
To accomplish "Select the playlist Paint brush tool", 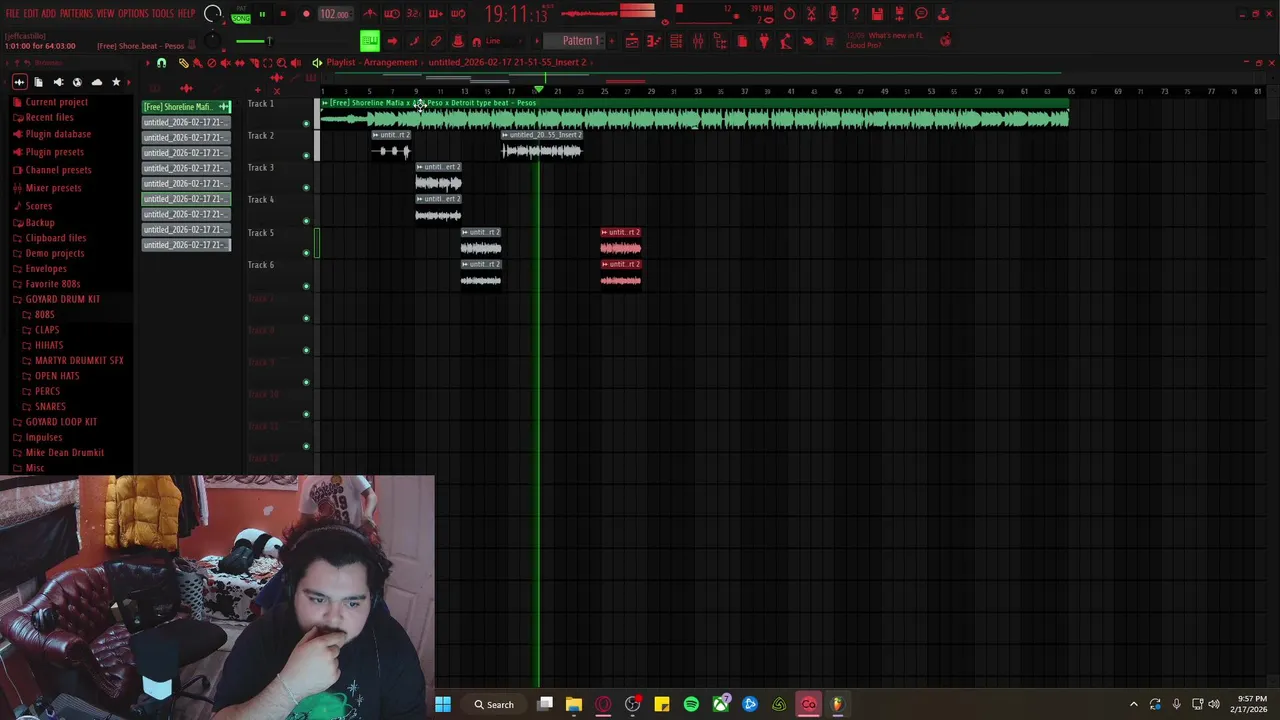I will click(x=197, y=63).
